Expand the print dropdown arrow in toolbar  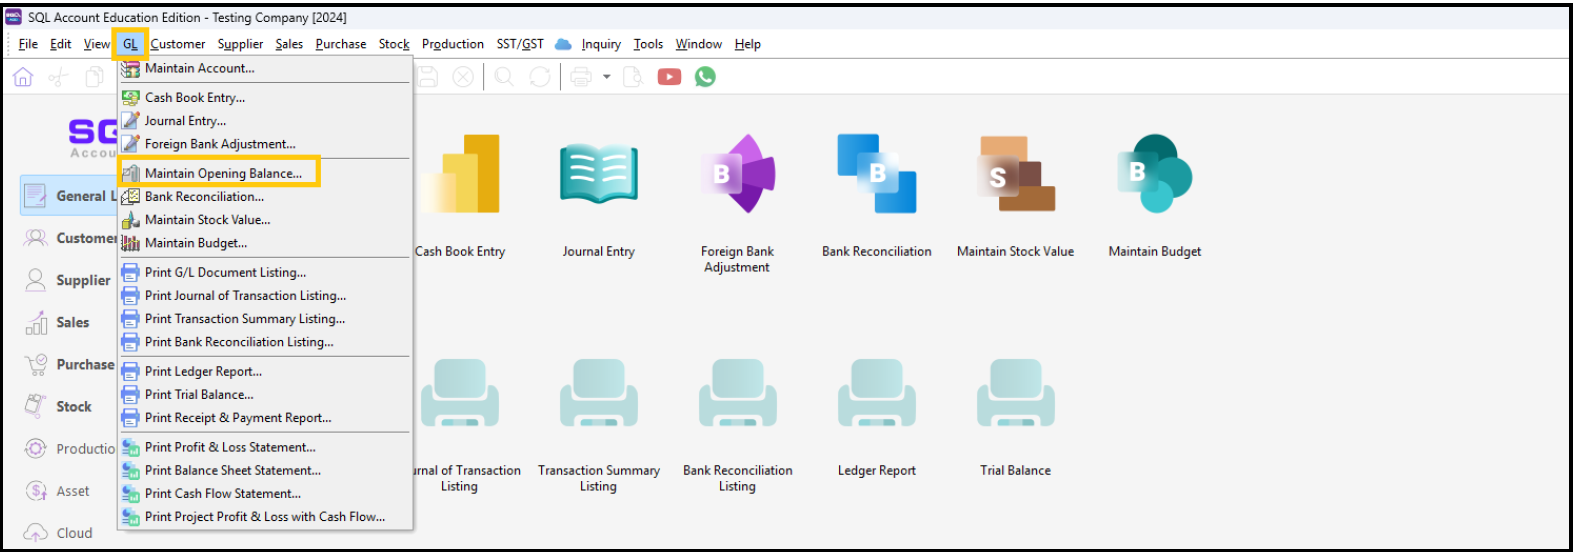coord(606,77)
